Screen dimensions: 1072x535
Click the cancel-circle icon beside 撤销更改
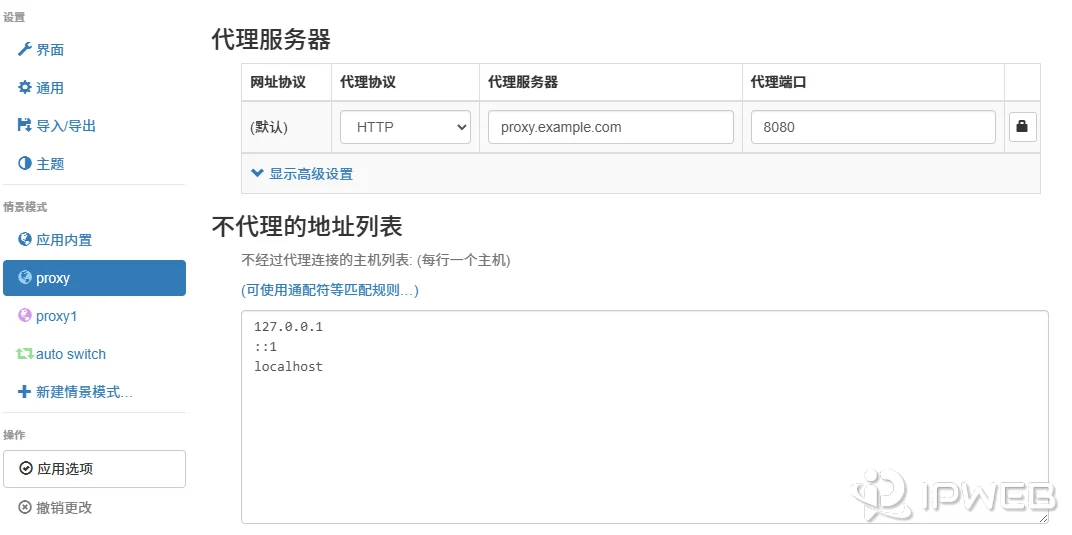pyautogui.click(x=25, y=507)
